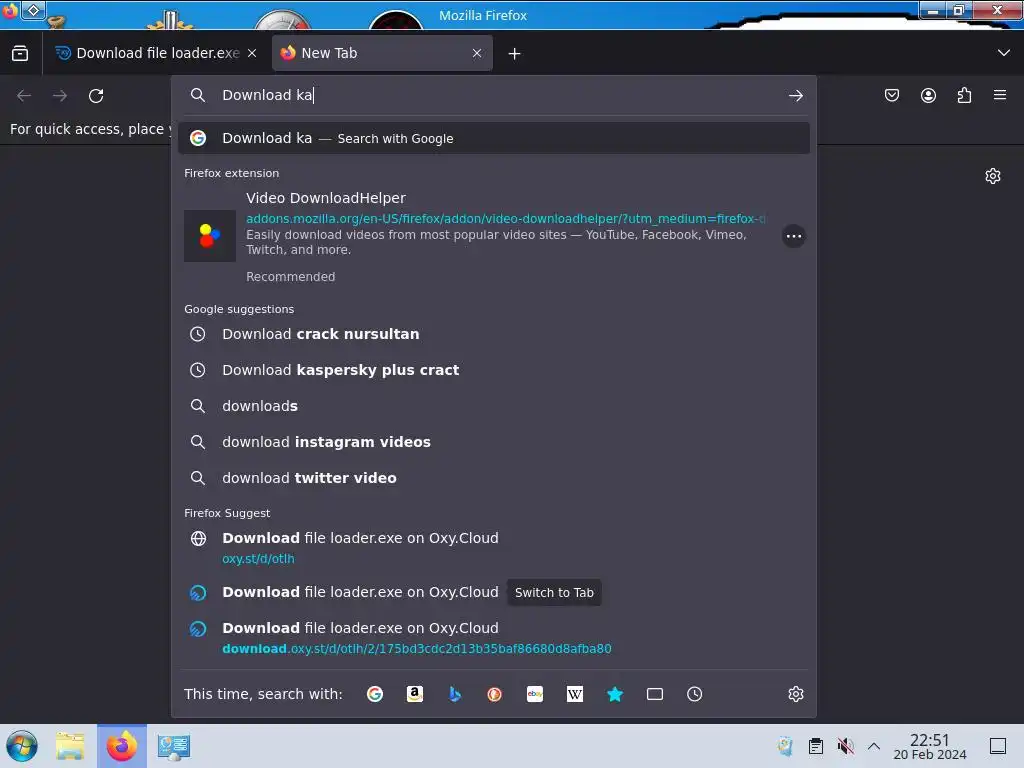Search history with clock icon
Viewport: 1024px width, 768px height.
pos(694,694)
